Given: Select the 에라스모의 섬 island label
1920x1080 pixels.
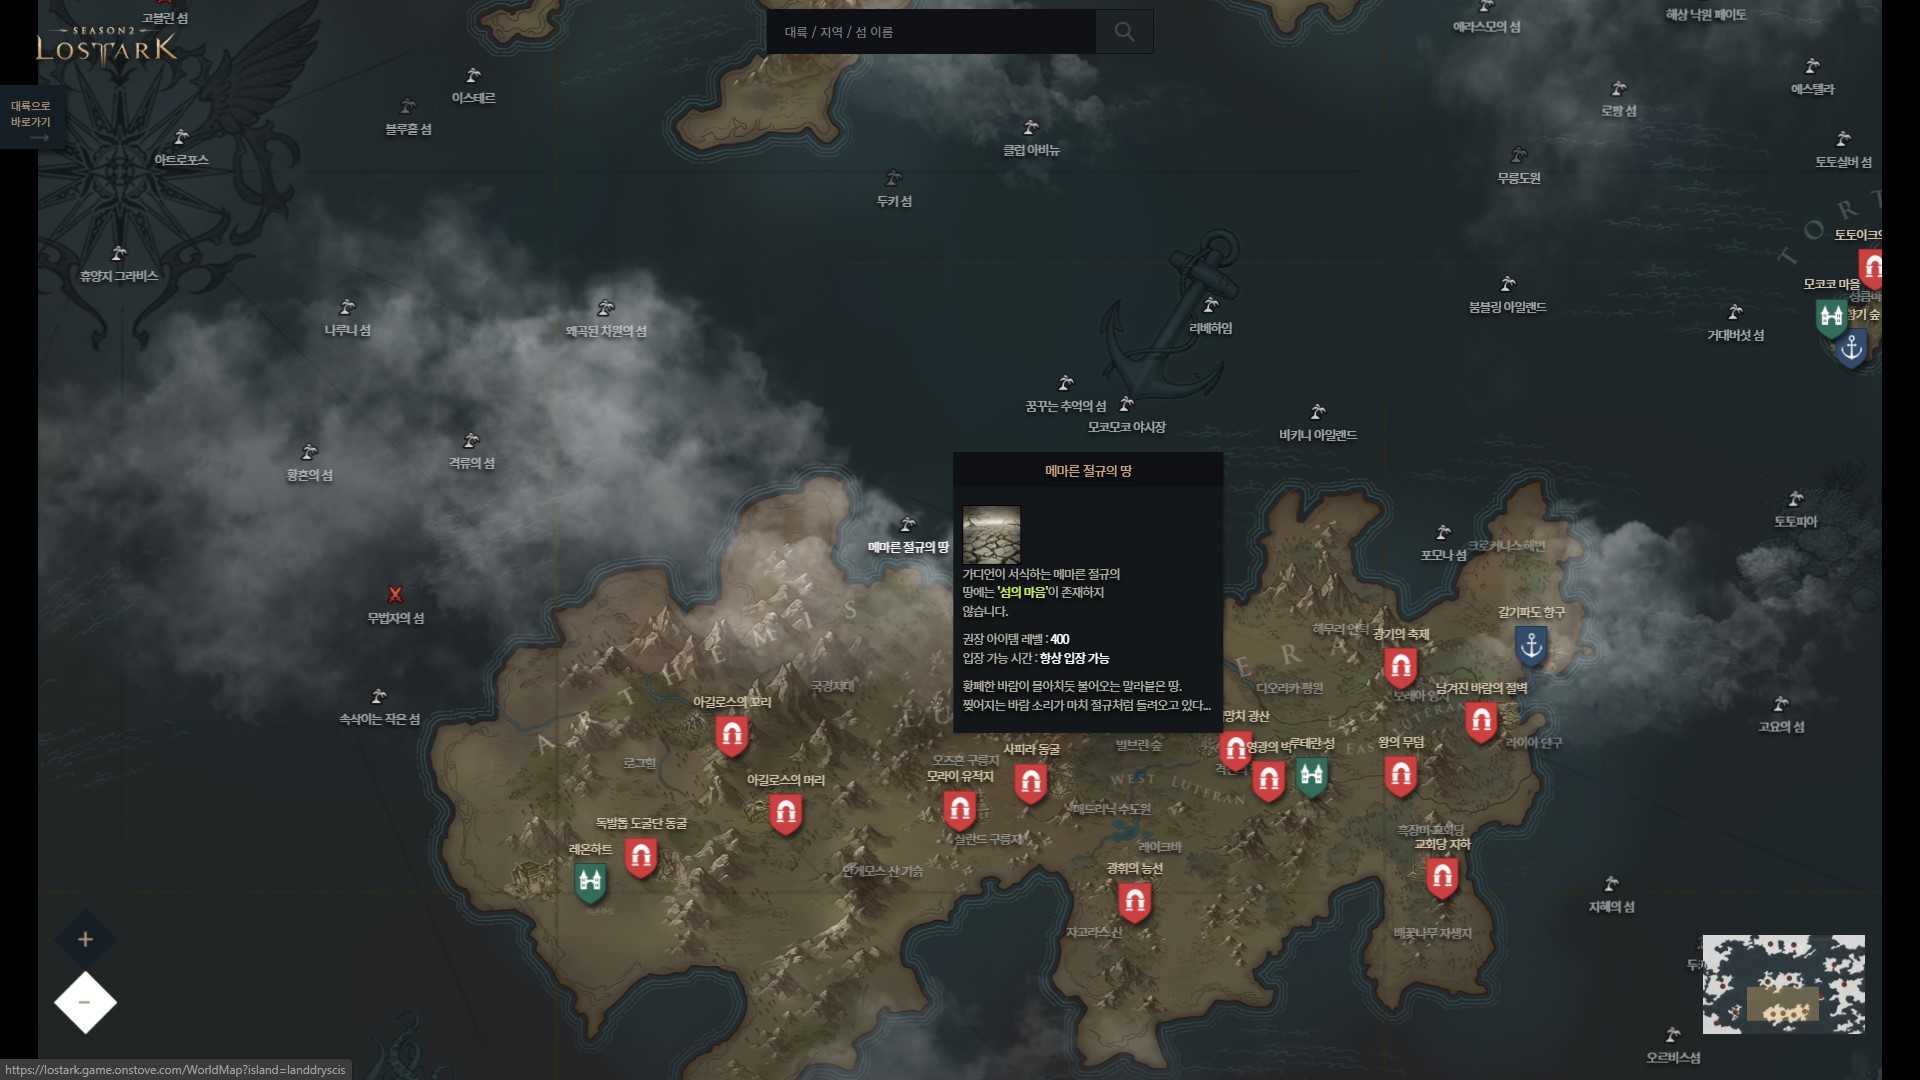Looking at the screenshot, I should click(x=1486, y=27).
